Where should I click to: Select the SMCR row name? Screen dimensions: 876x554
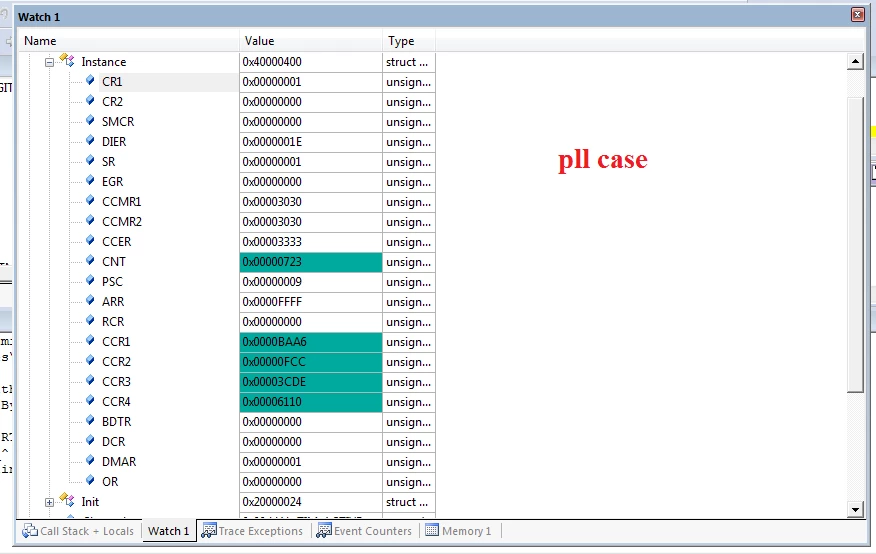[x=118, y=122]
